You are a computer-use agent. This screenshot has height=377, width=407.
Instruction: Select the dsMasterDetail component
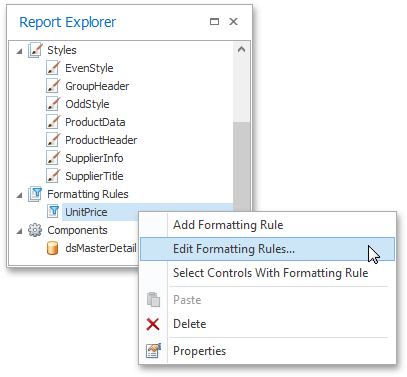pos(101,248)
